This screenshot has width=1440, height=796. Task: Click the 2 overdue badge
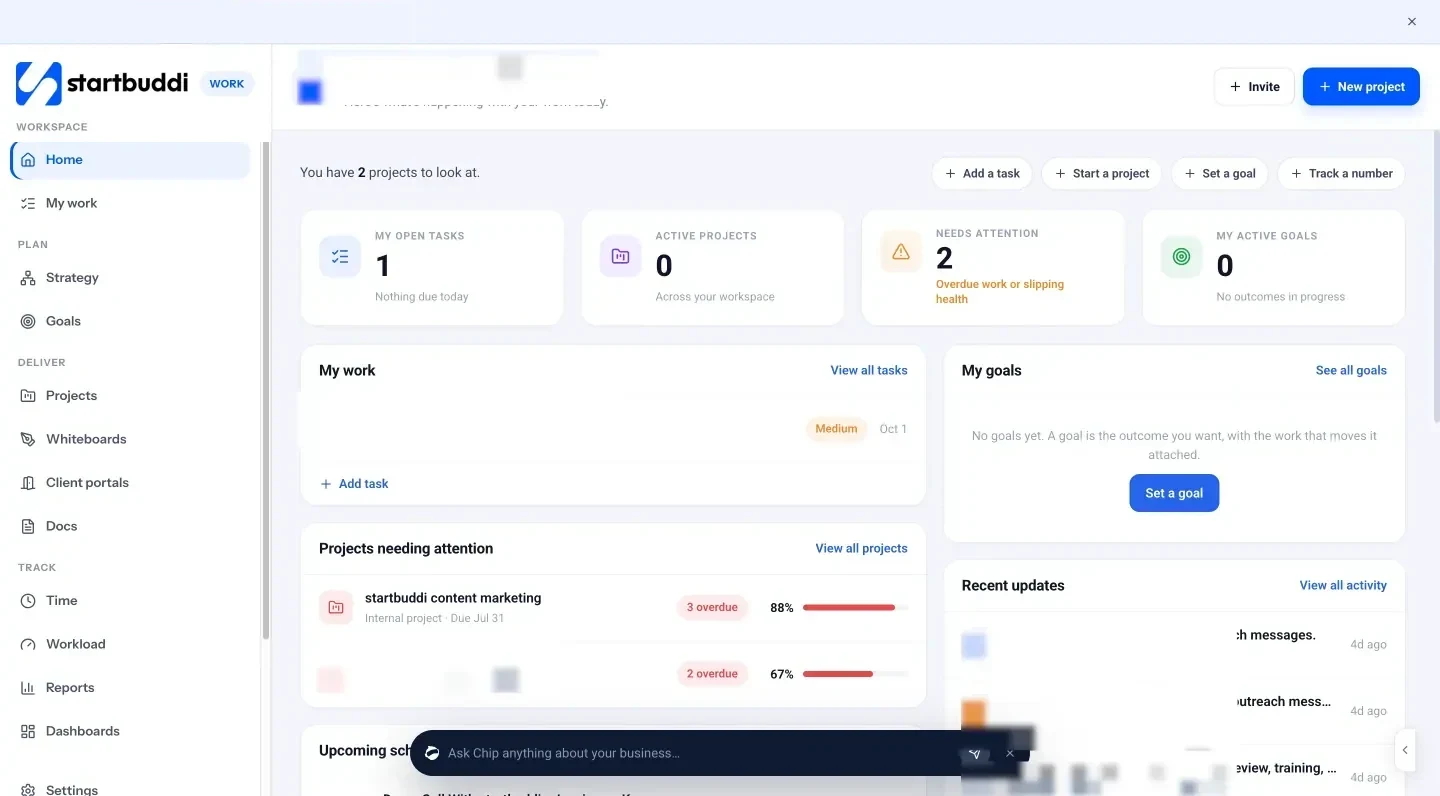click(x=713, y=674)
